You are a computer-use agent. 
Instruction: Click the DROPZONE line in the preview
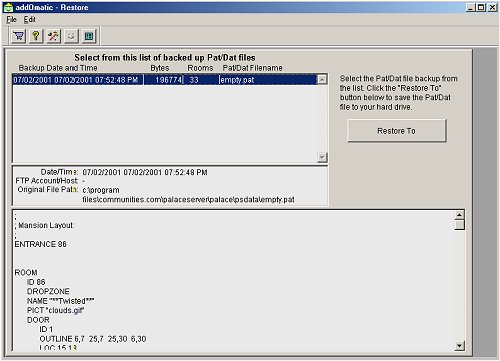(x=48, y=291)
